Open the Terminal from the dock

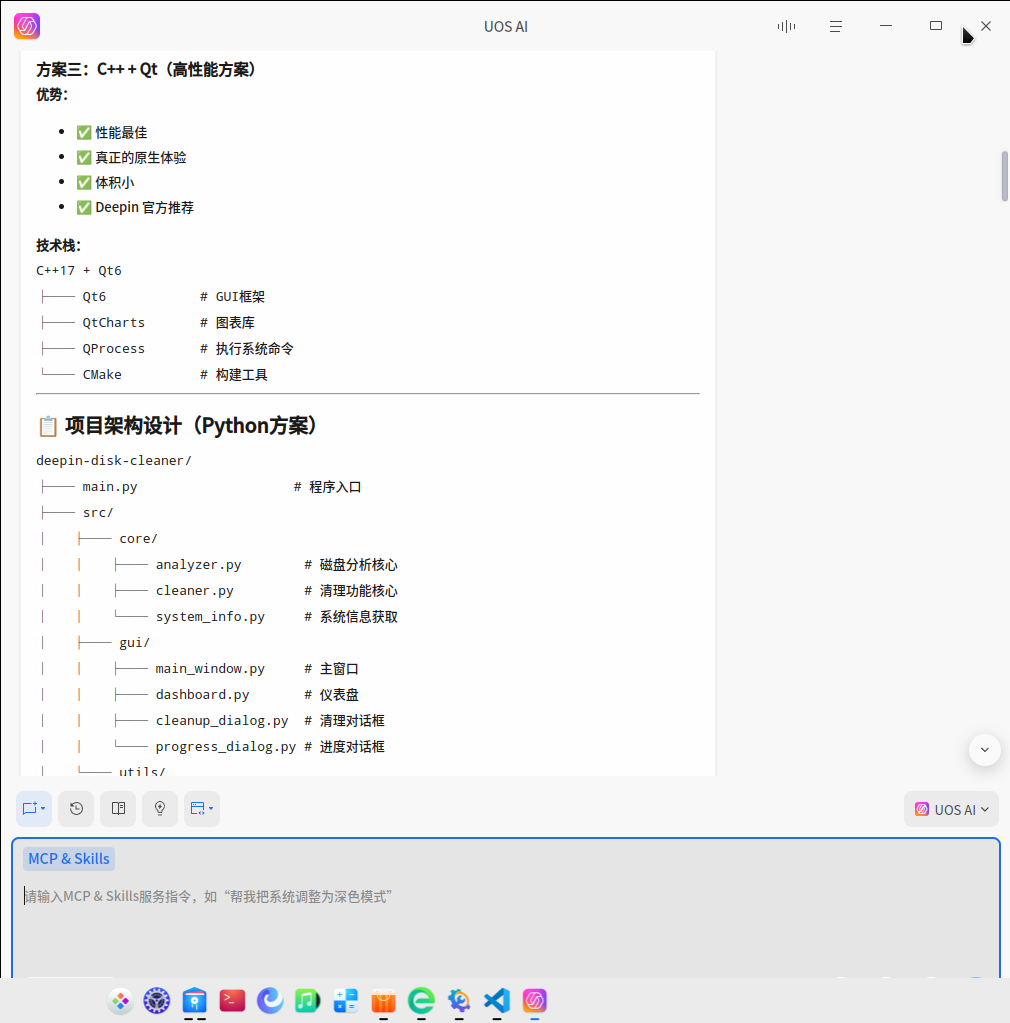[232, 1000]
